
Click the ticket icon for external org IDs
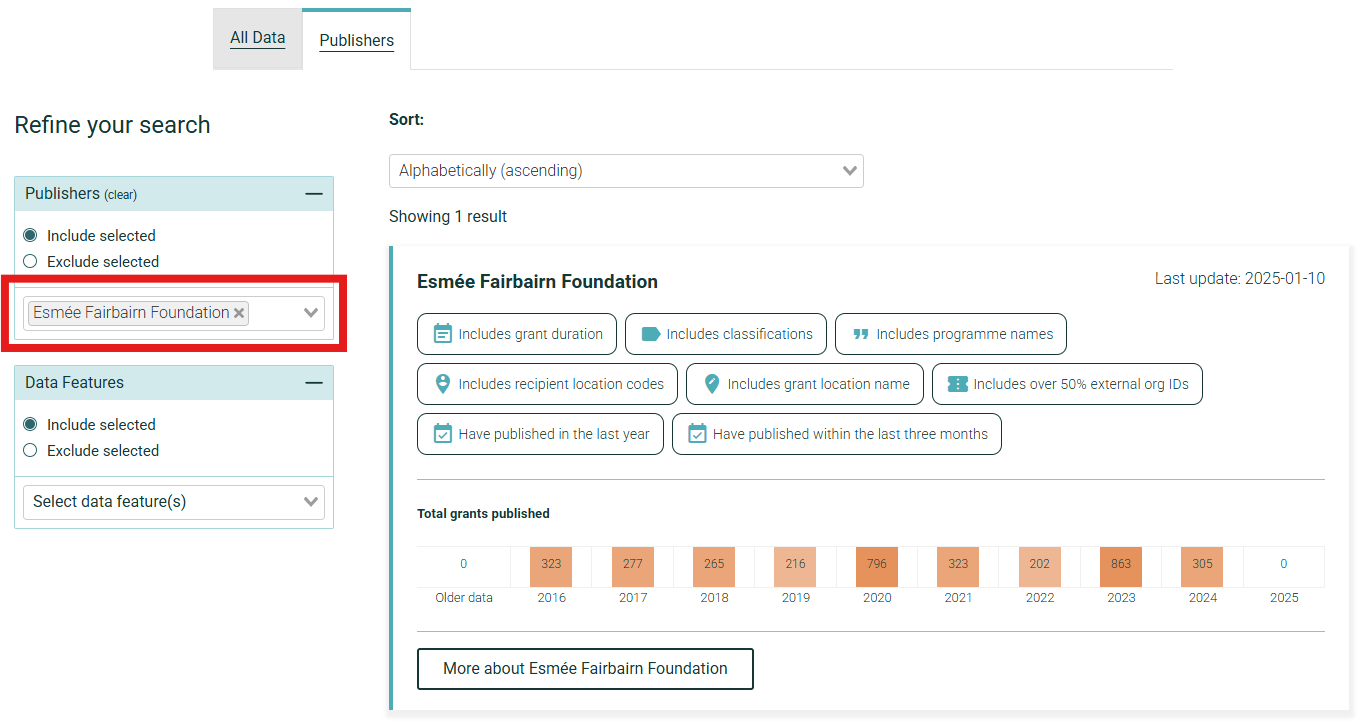click(958, 384)
